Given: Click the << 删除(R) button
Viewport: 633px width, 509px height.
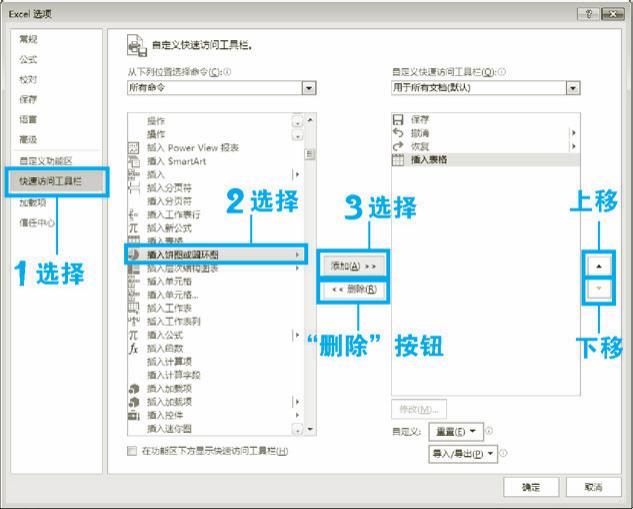Looking at the screenshot, I should 353,289.
